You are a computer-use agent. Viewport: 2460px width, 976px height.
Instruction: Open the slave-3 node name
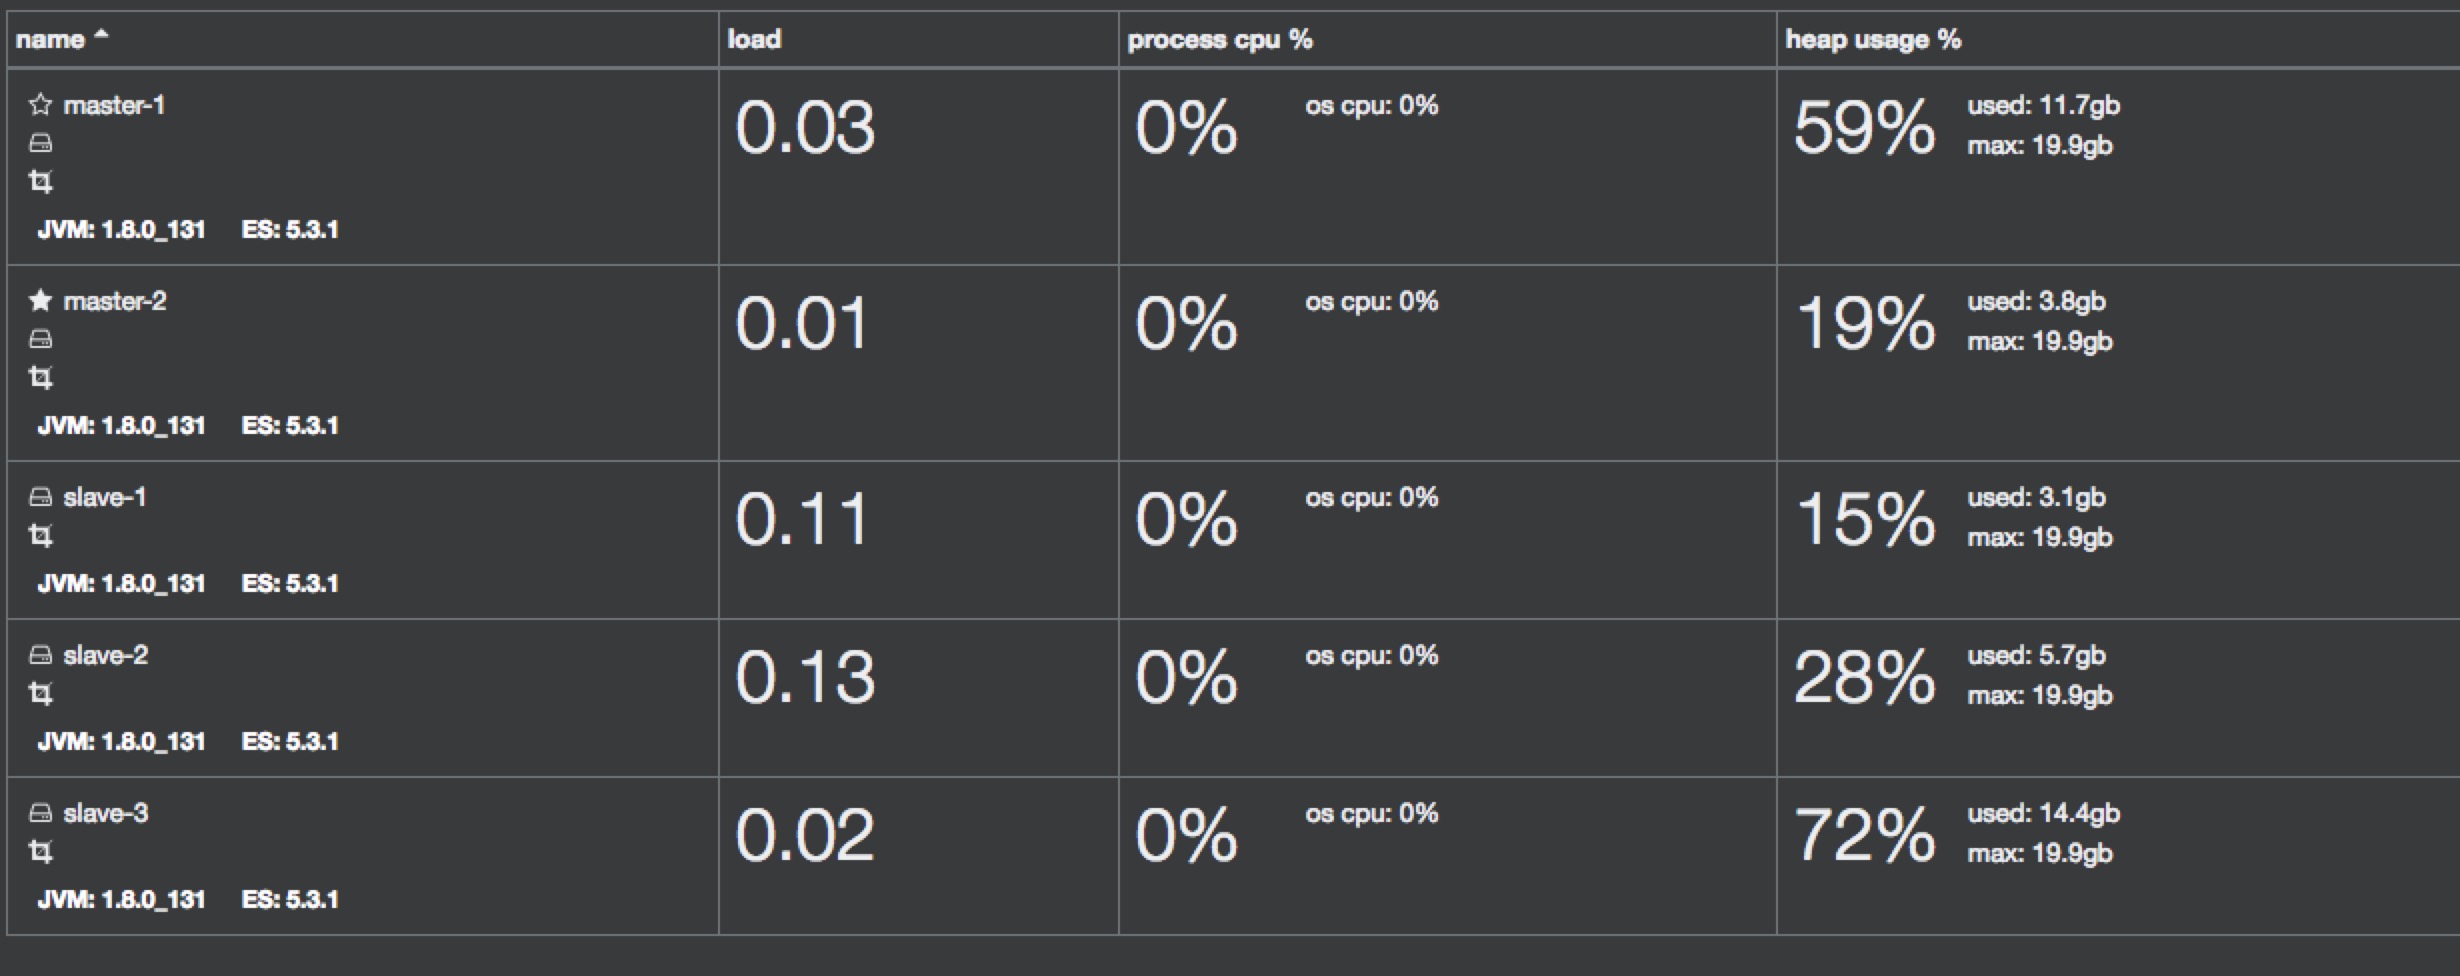click(x=106, y=813)
